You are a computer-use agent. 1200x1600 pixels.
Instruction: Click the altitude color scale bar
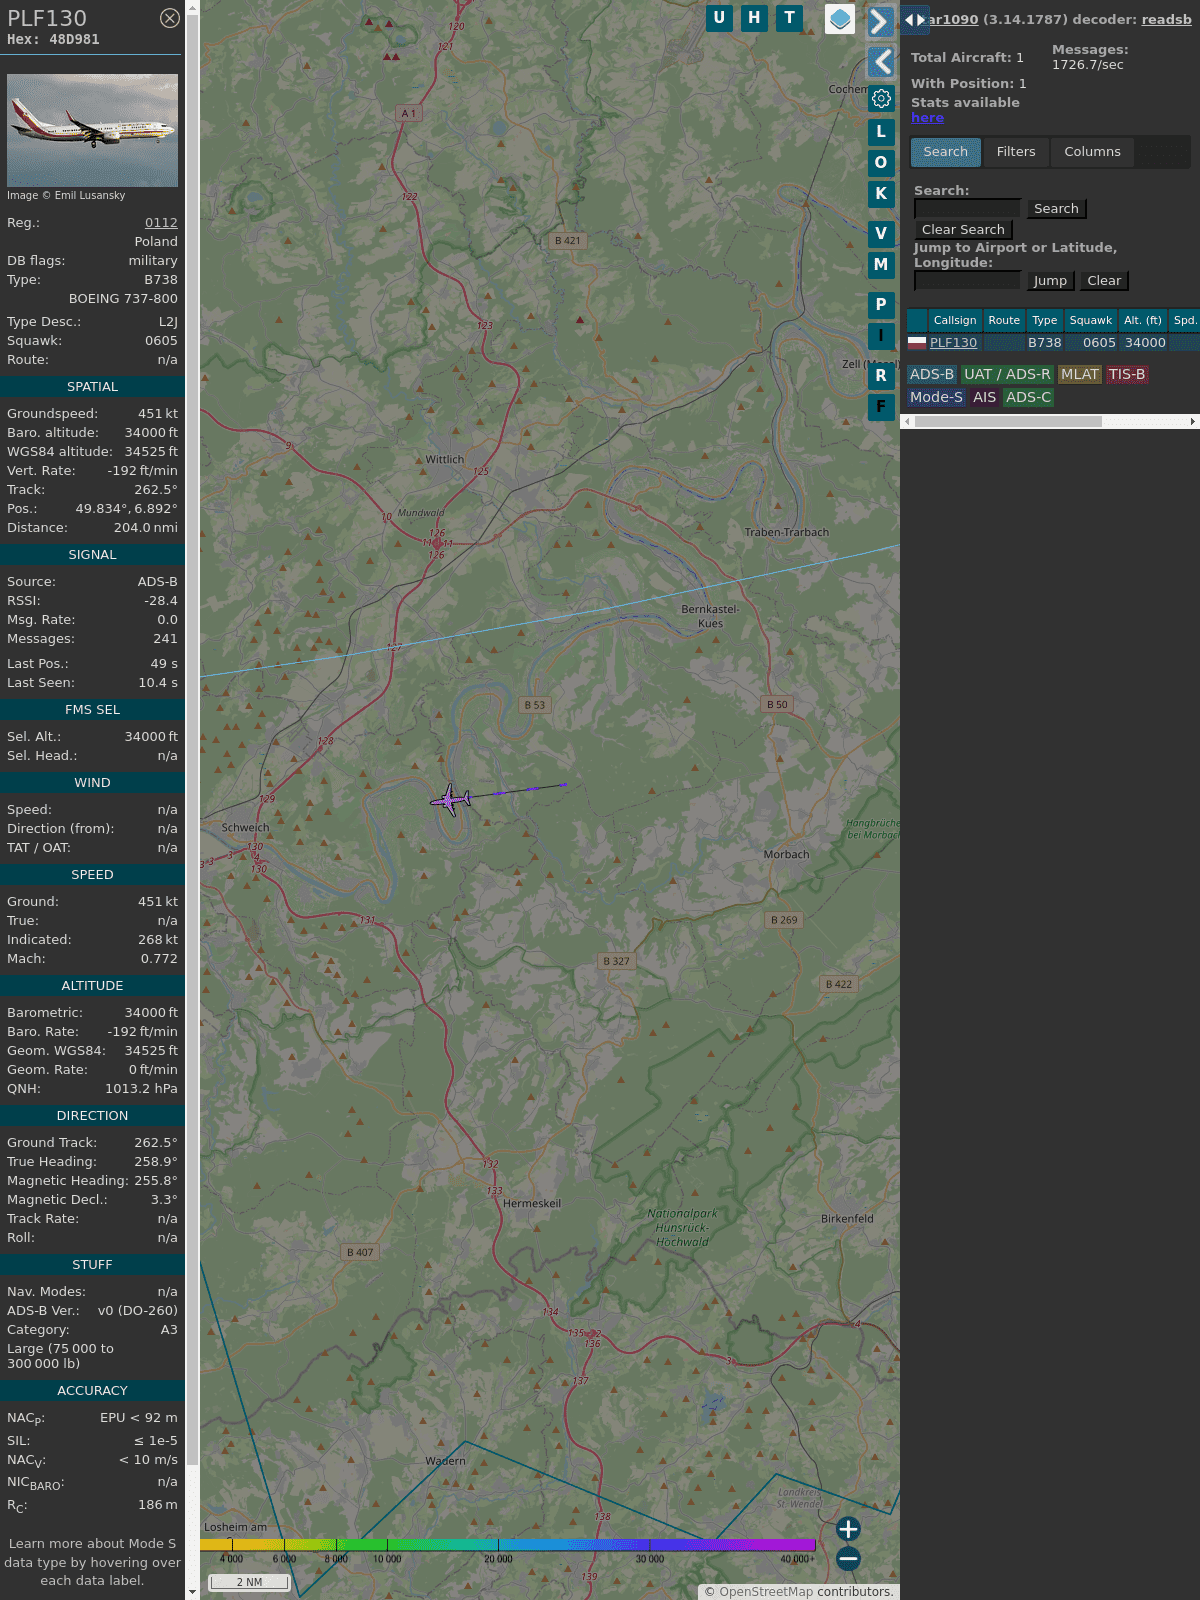[x=508, y=1545]
